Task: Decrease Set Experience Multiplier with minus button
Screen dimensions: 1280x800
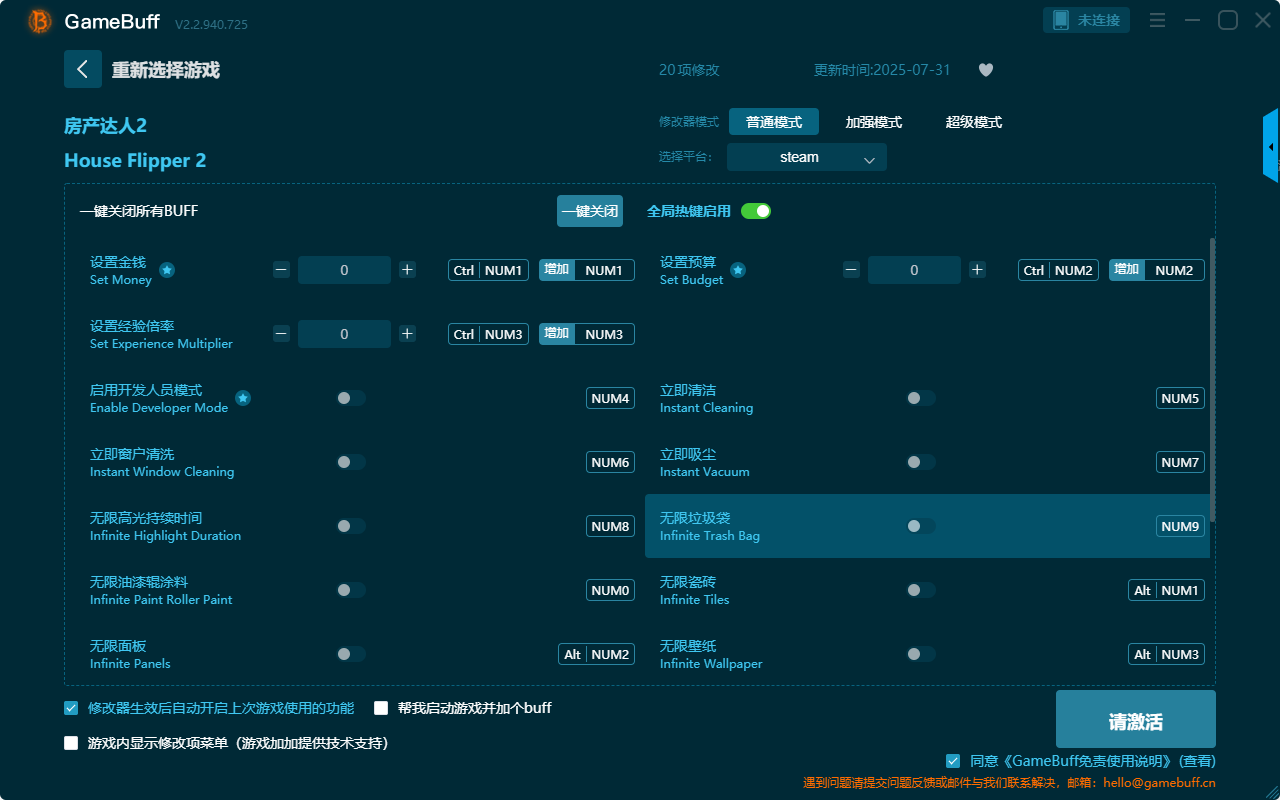Action: pos(281,334)
